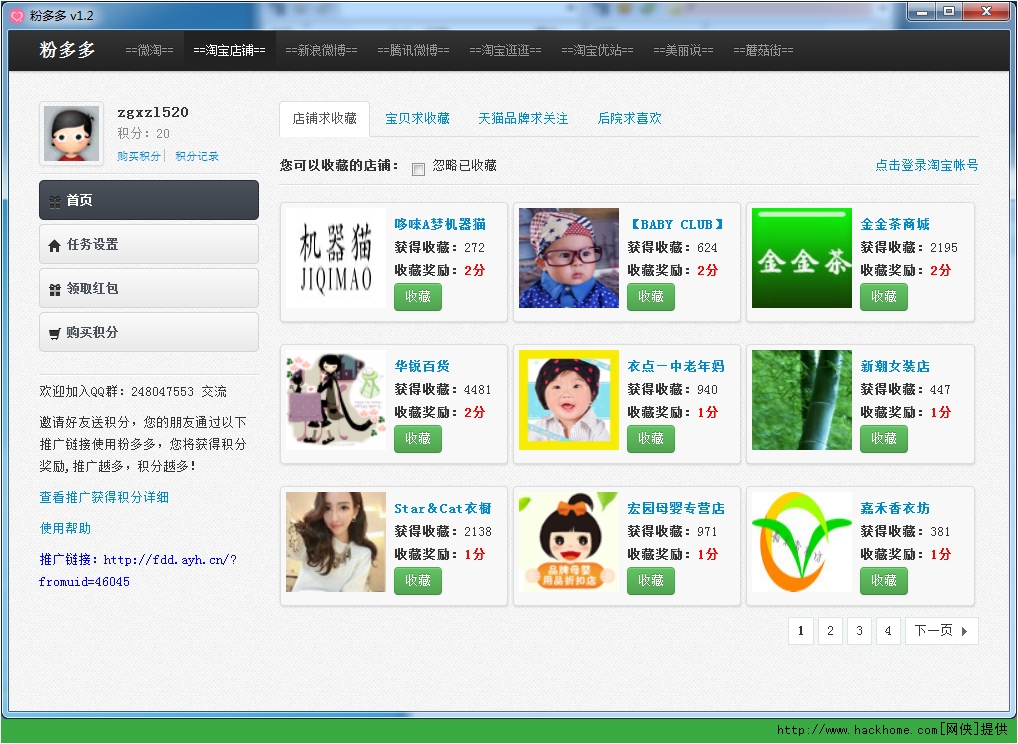The width and height of the screenshot is (1018, 744).
Task: Minimize the 粉多多 window
Action: pyautogui.click(x=921, y=11)
